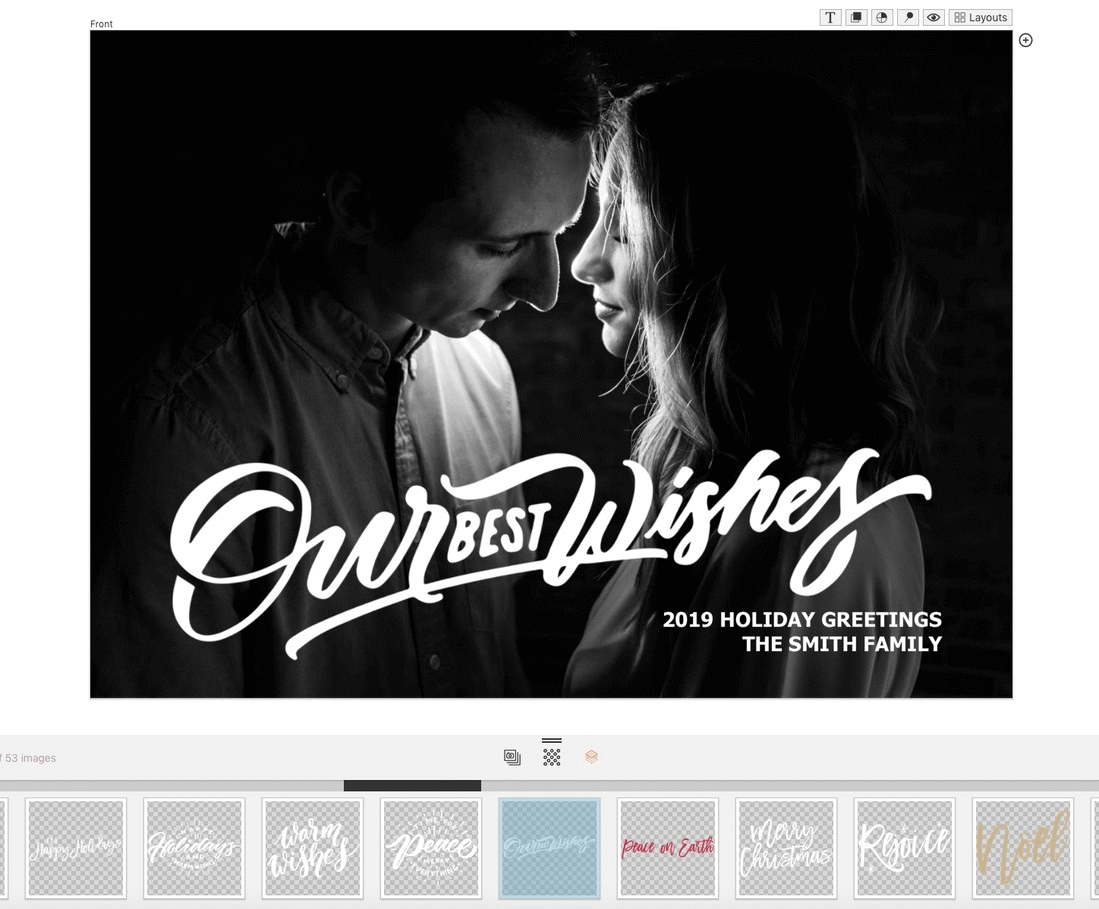Viewport: 1099px width, 909px height.
Task: Select the Text tool (T) above the canvas
Action: (831, 18)
